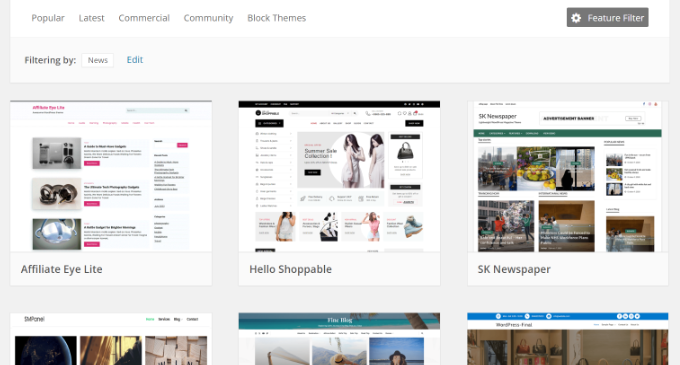This screenshot has width=680, height=365.
Task: Click the Feature Filter button
Action: pos(607,17)
